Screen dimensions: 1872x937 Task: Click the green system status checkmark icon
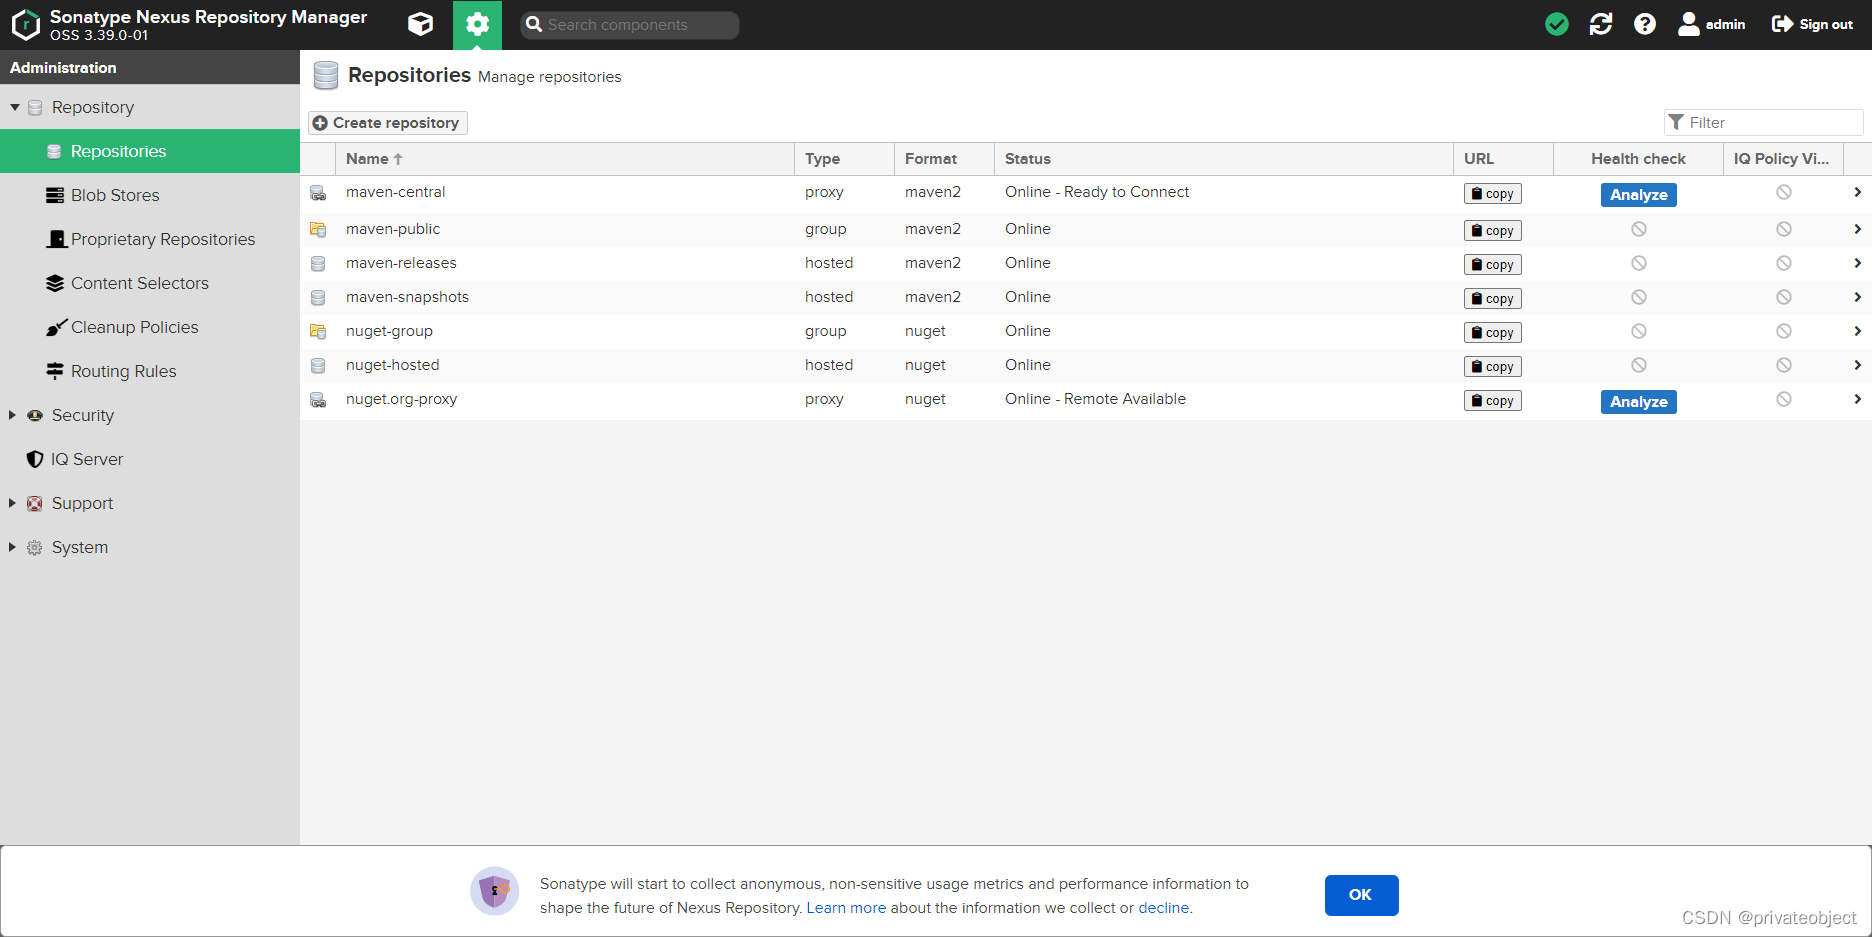[x=1557, y=24]
